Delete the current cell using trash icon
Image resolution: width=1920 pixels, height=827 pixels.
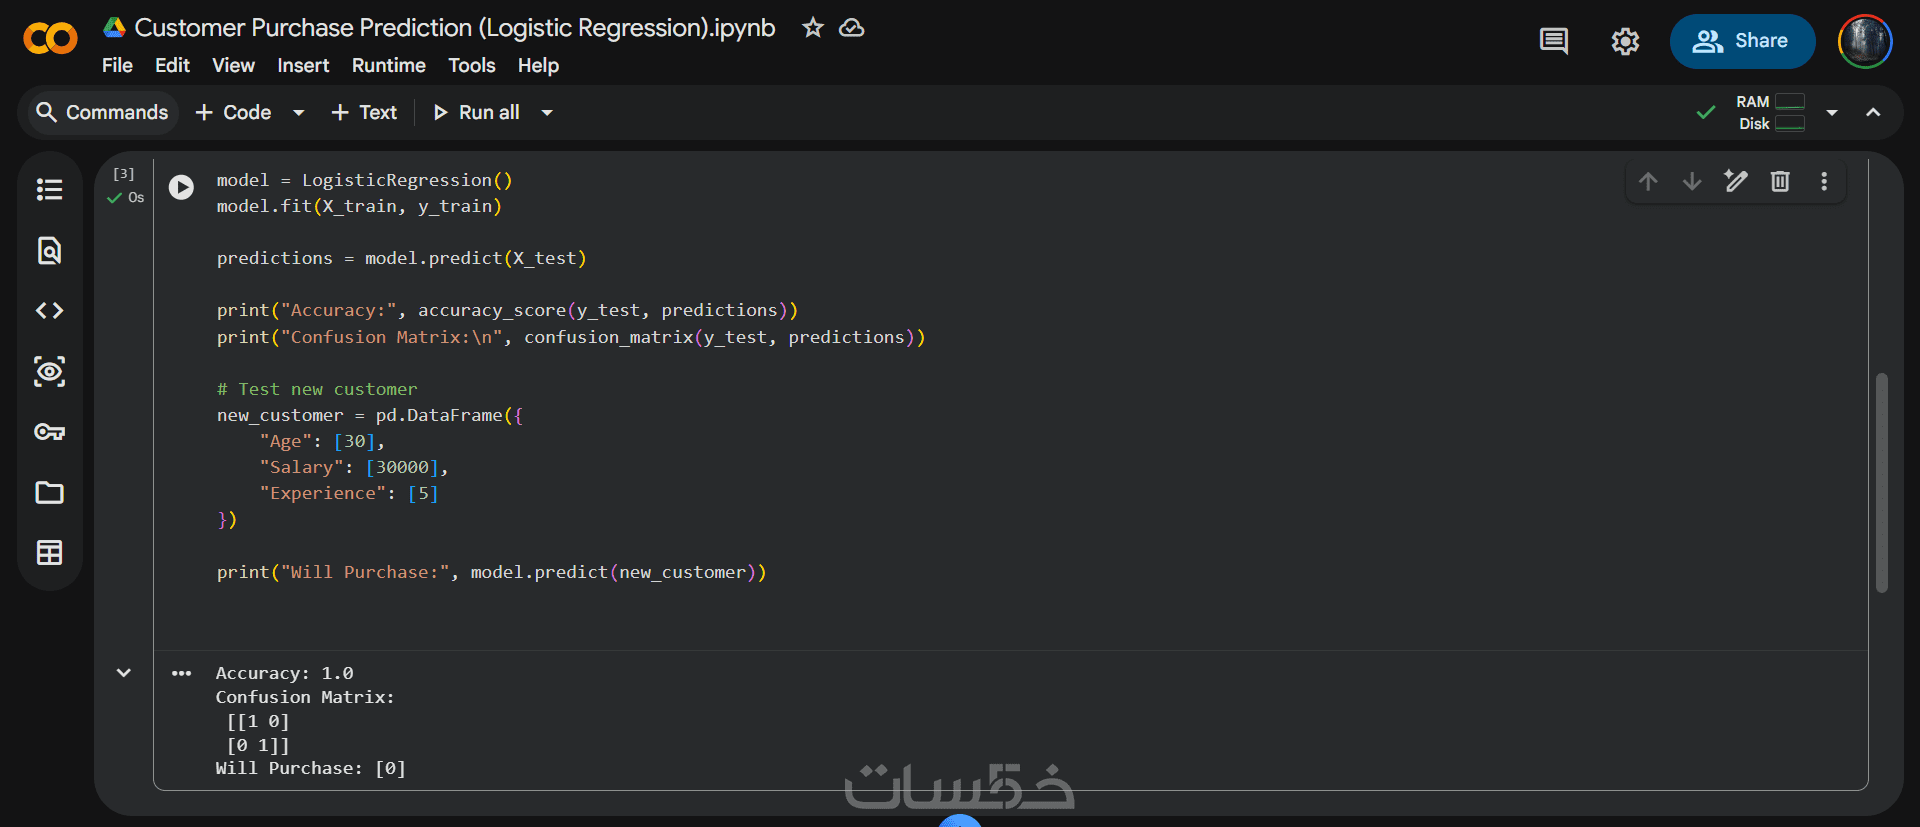[x=1780, y=181]
